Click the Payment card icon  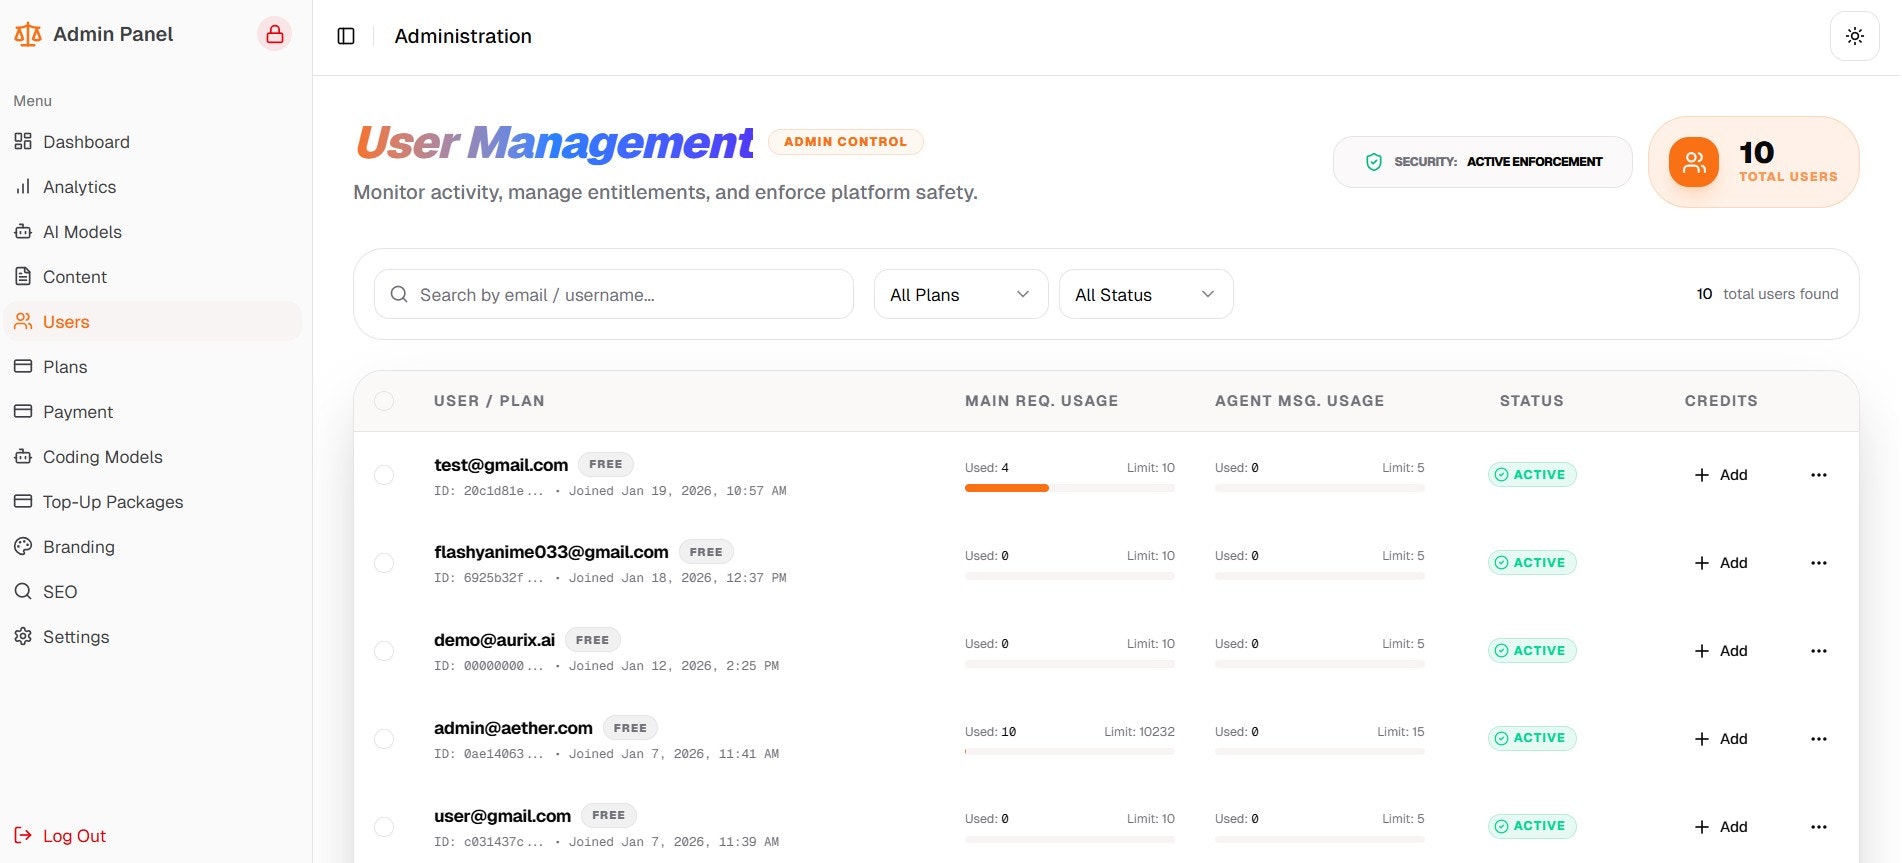pos(23,411)
